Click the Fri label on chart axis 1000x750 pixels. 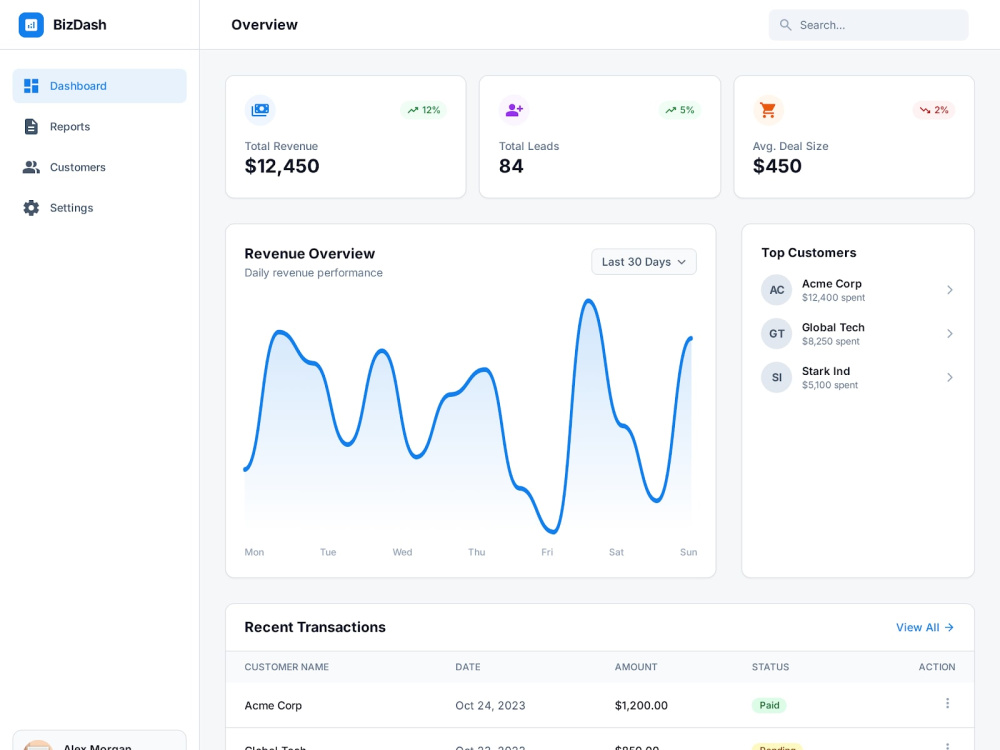[x=547, y=552]
